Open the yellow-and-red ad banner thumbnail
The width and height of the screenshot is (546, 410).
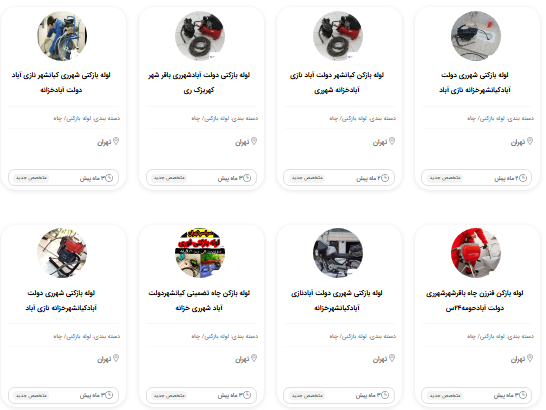(200, 253)
